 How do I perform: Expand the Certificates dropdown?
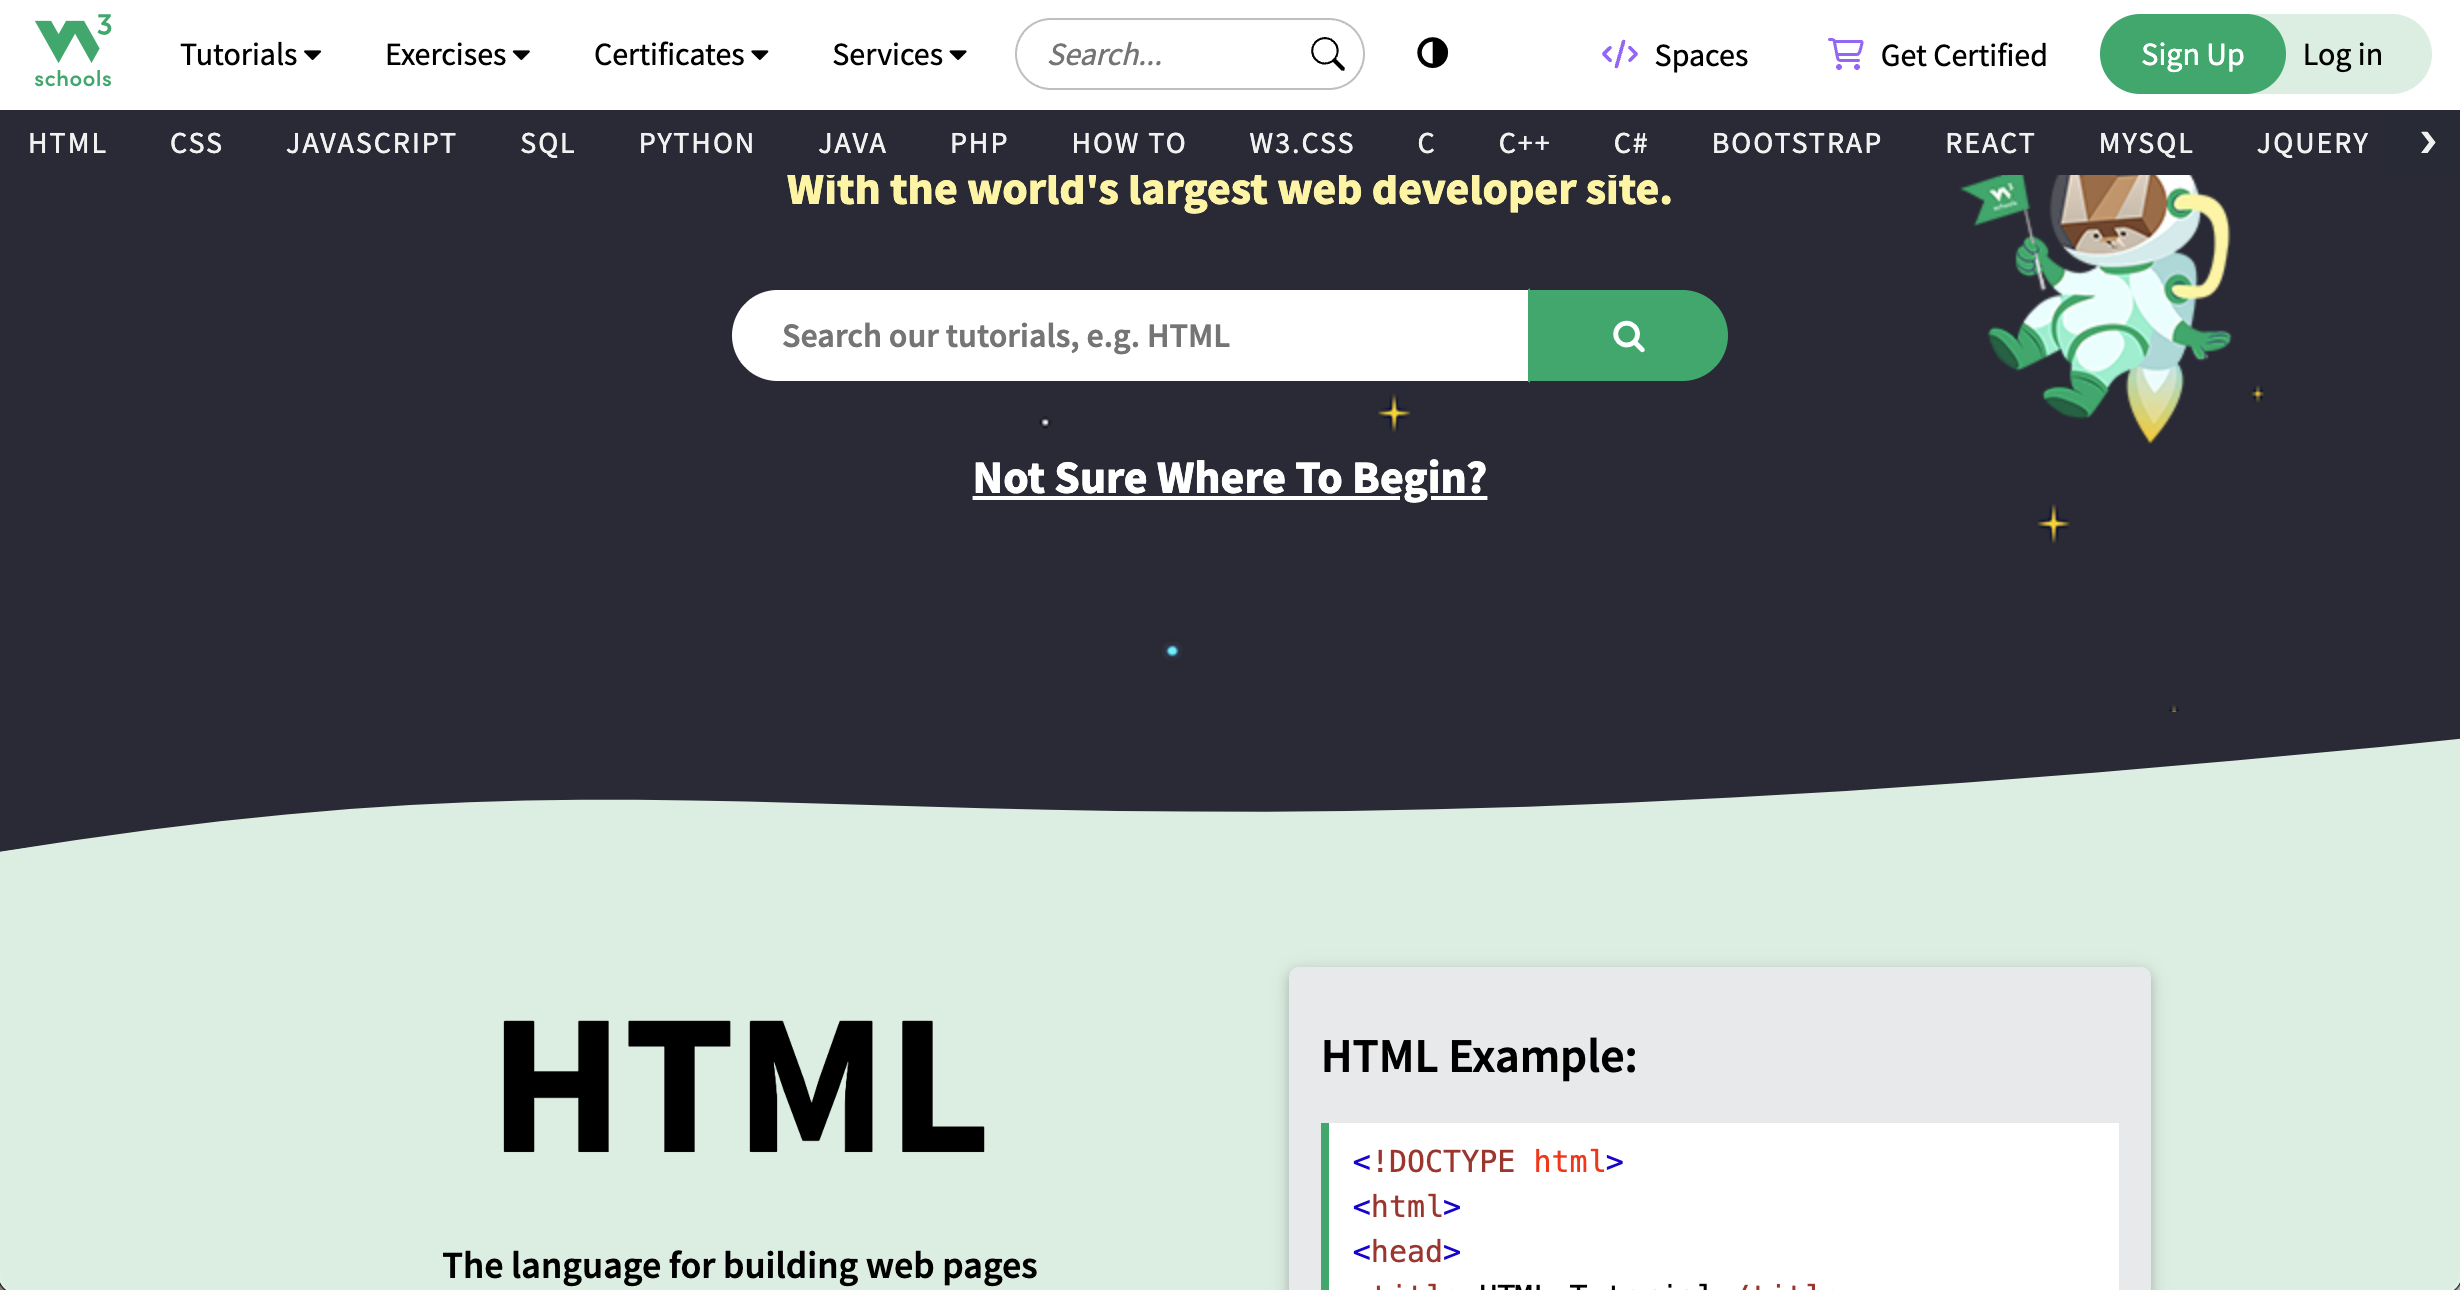tap(680, 54)
